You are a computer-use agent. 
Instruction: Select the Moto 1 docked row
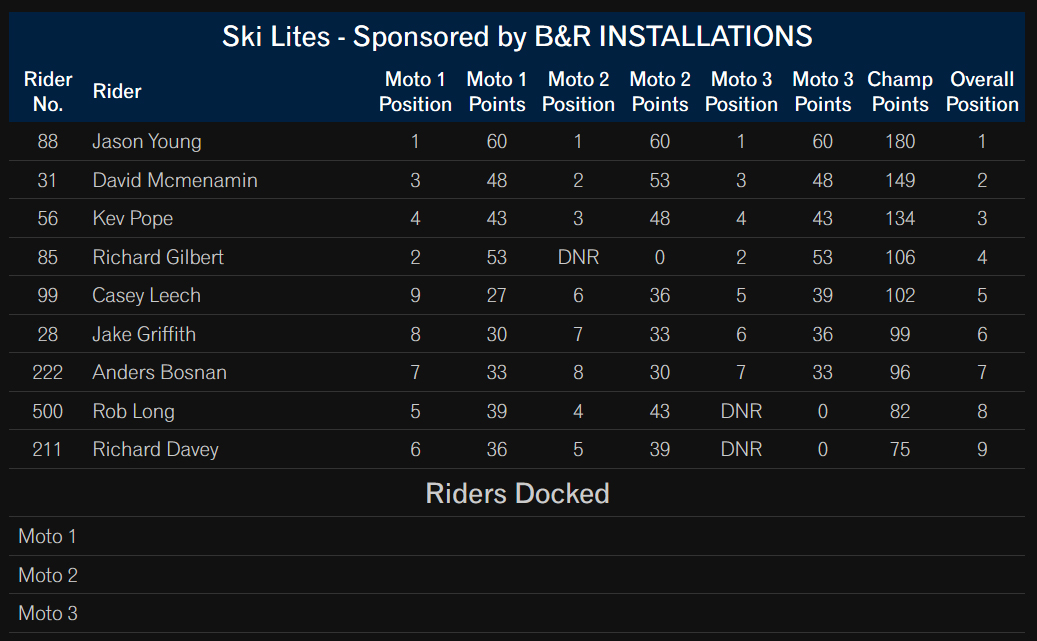[517, 536]
